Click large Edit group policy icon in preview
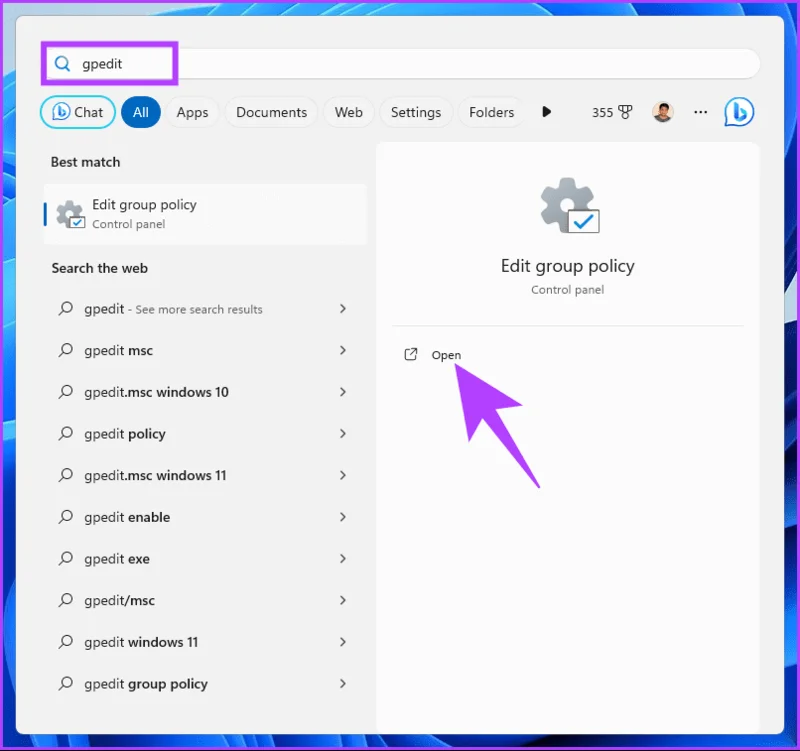Viewport: 800px width, 751px height. tap(570, 206)
